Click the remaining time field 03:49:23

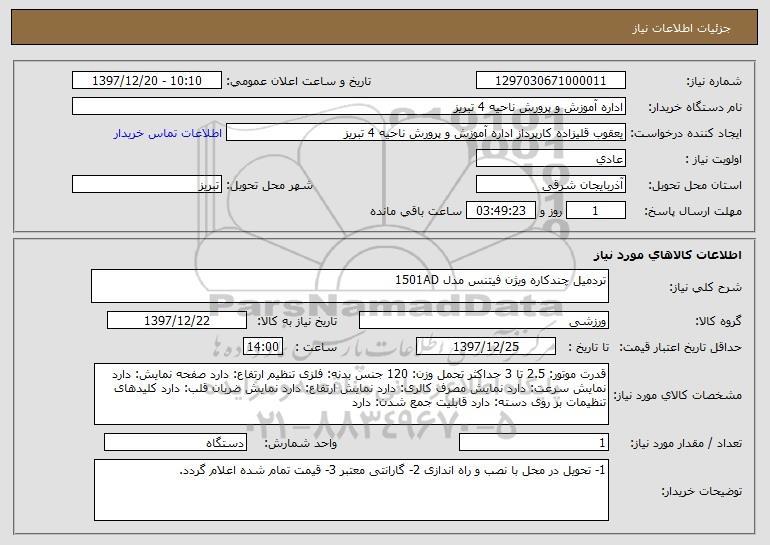[500, 211]
